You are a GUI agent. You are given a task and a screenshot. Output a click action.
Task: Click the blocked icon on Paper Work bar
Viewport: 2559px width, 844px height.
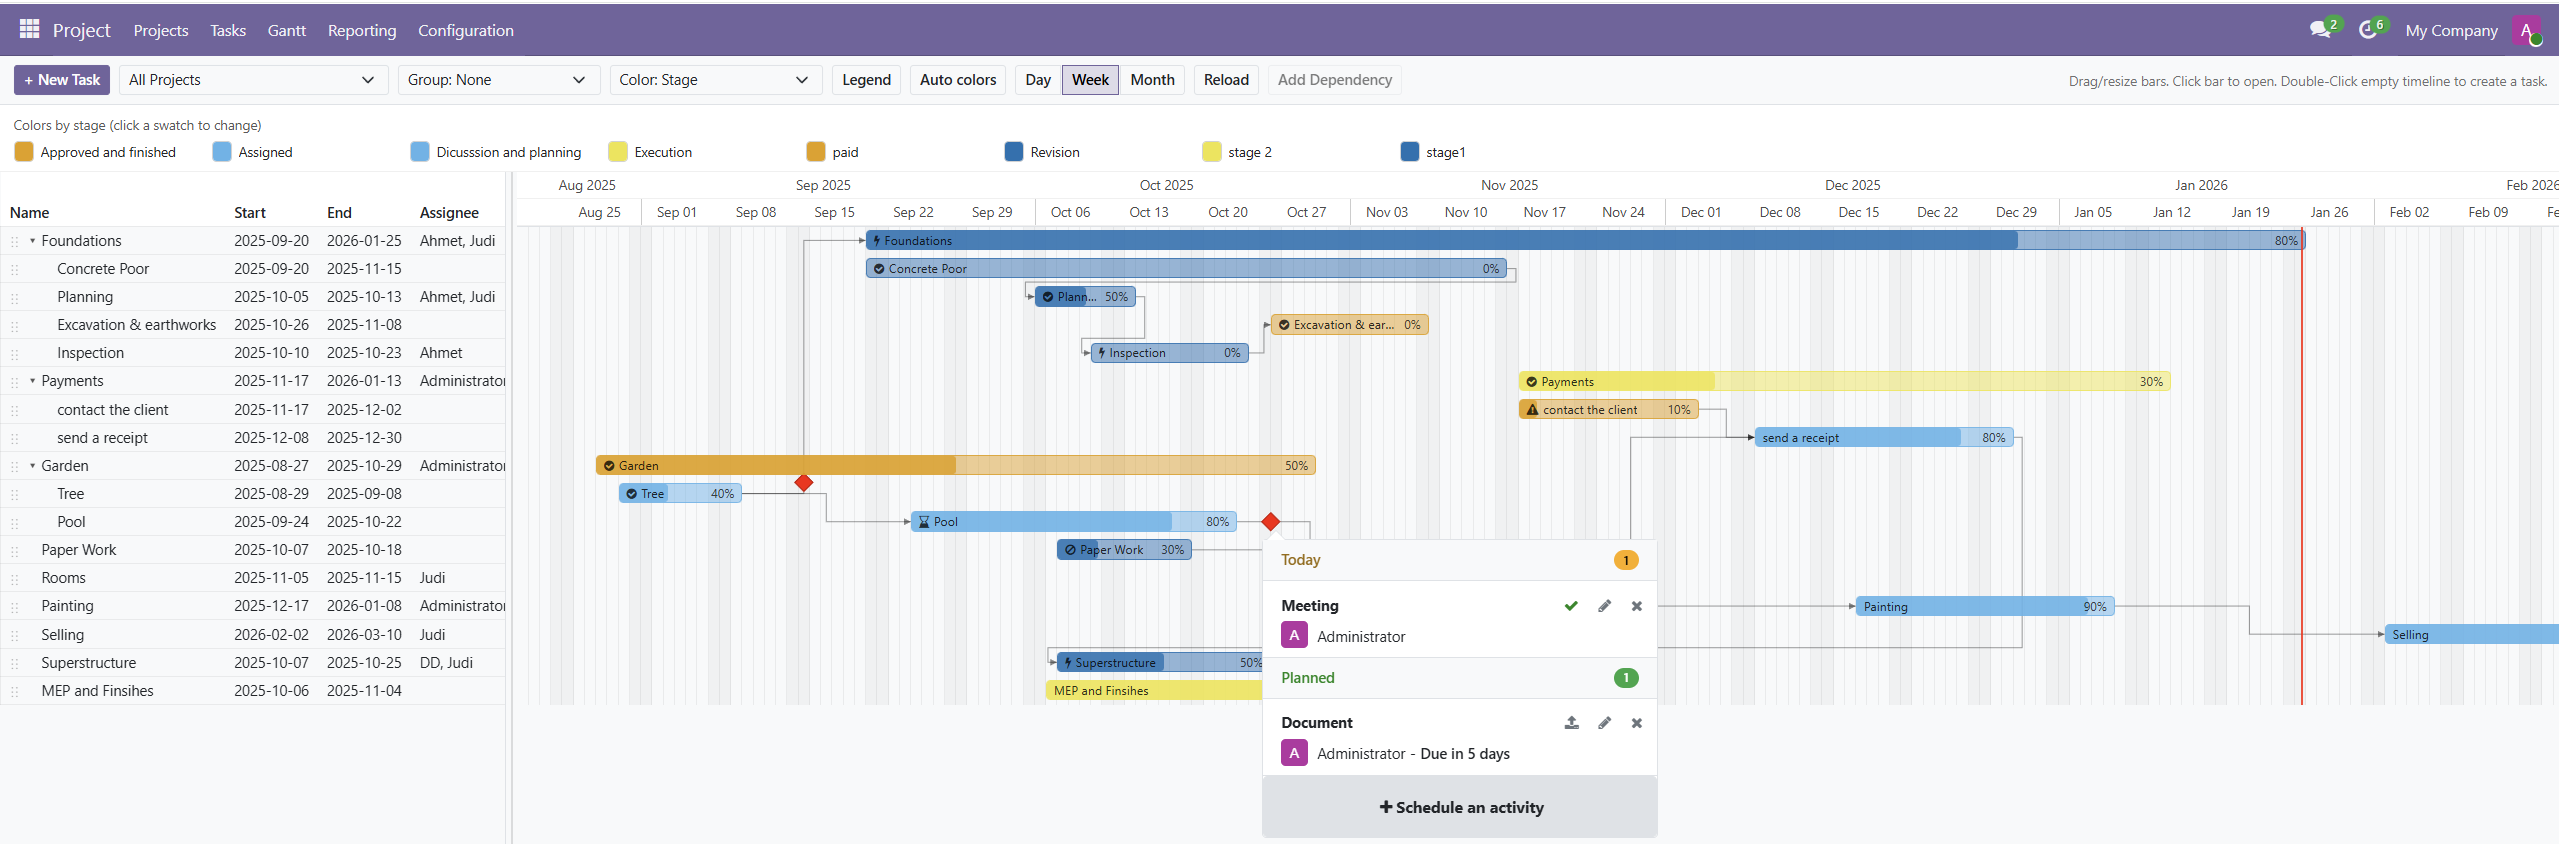click(x=1070, y=550)
